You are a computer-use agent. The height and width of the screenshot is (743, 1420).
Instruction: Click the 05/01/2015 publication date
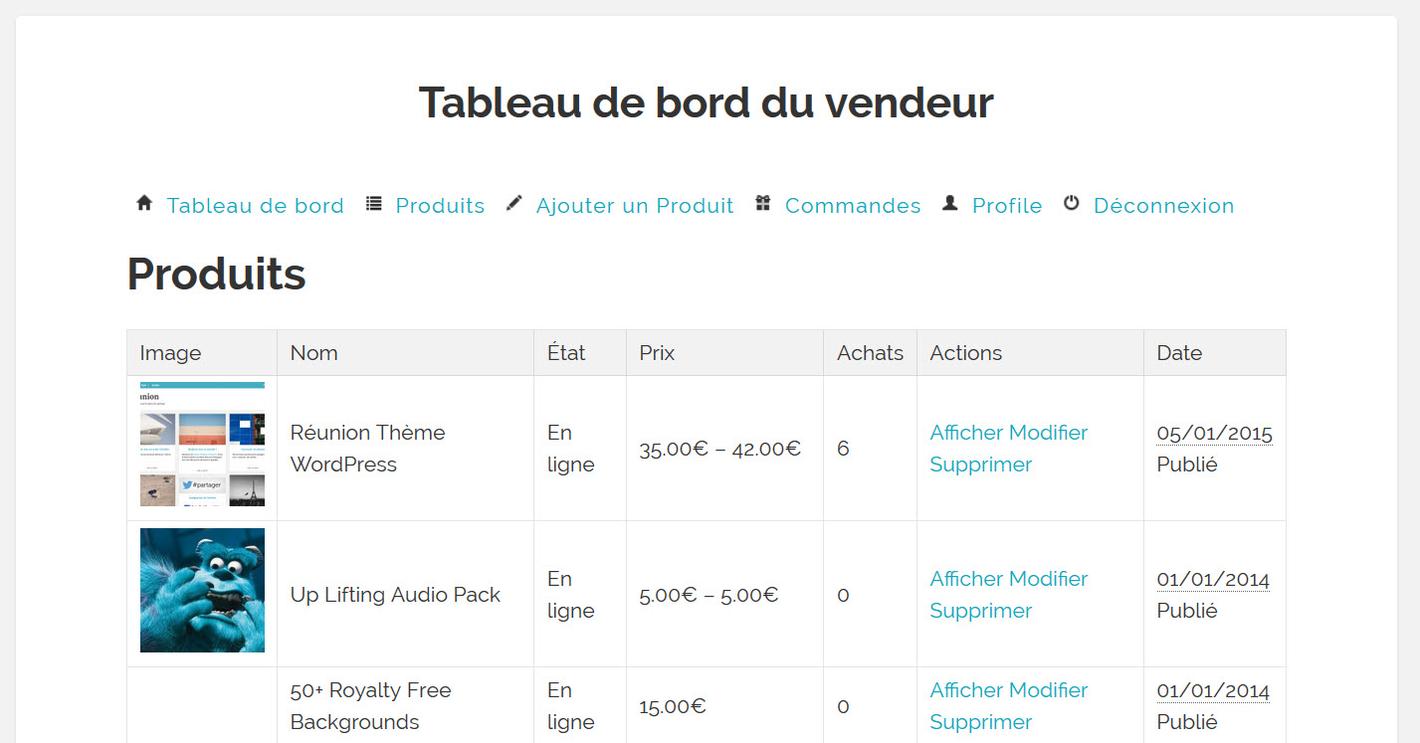[1214, 433]
